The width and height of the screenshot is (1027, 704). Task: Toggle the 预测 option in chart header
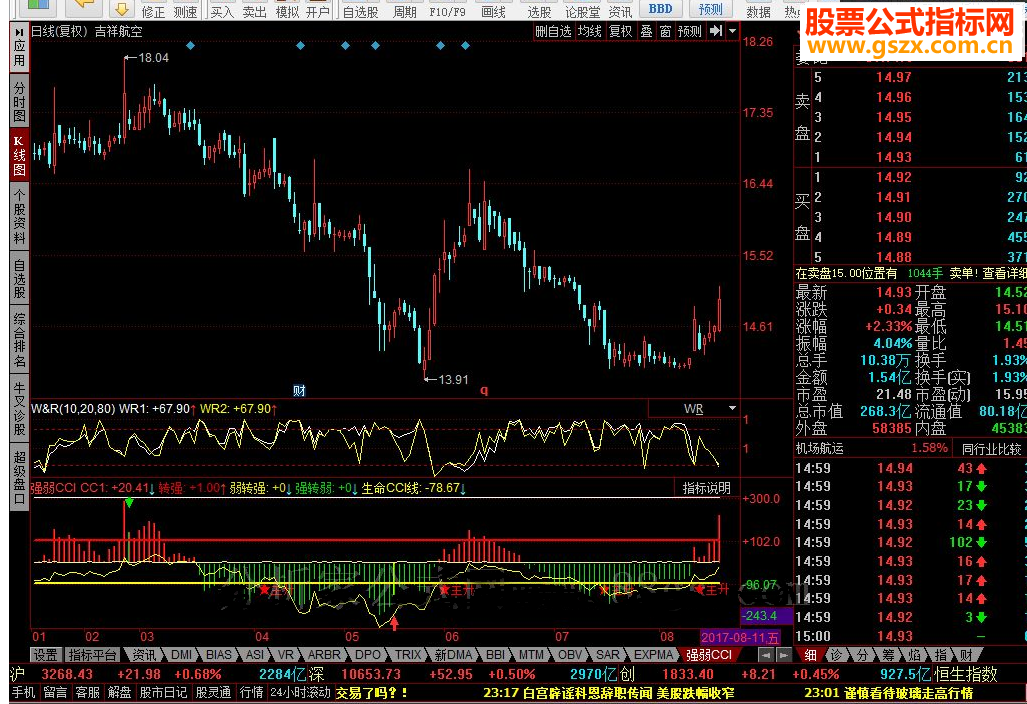690,31
